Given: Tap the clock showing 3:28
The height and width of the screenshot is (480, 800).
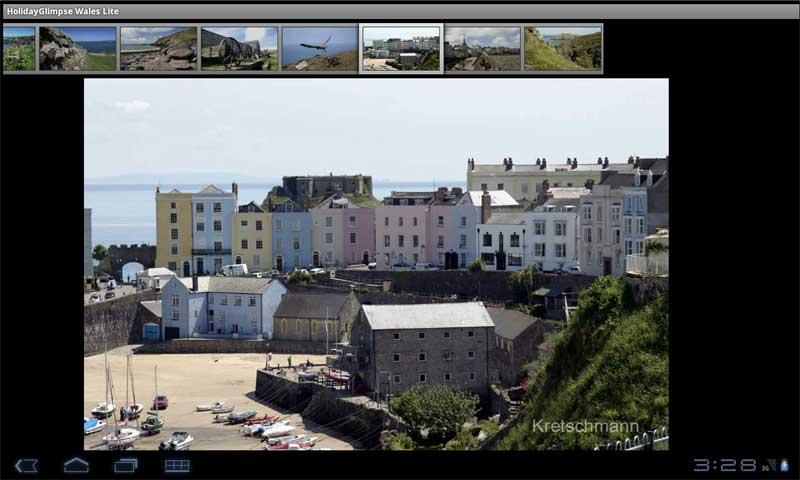Looking at the screenshot, I should click(725, 465).
